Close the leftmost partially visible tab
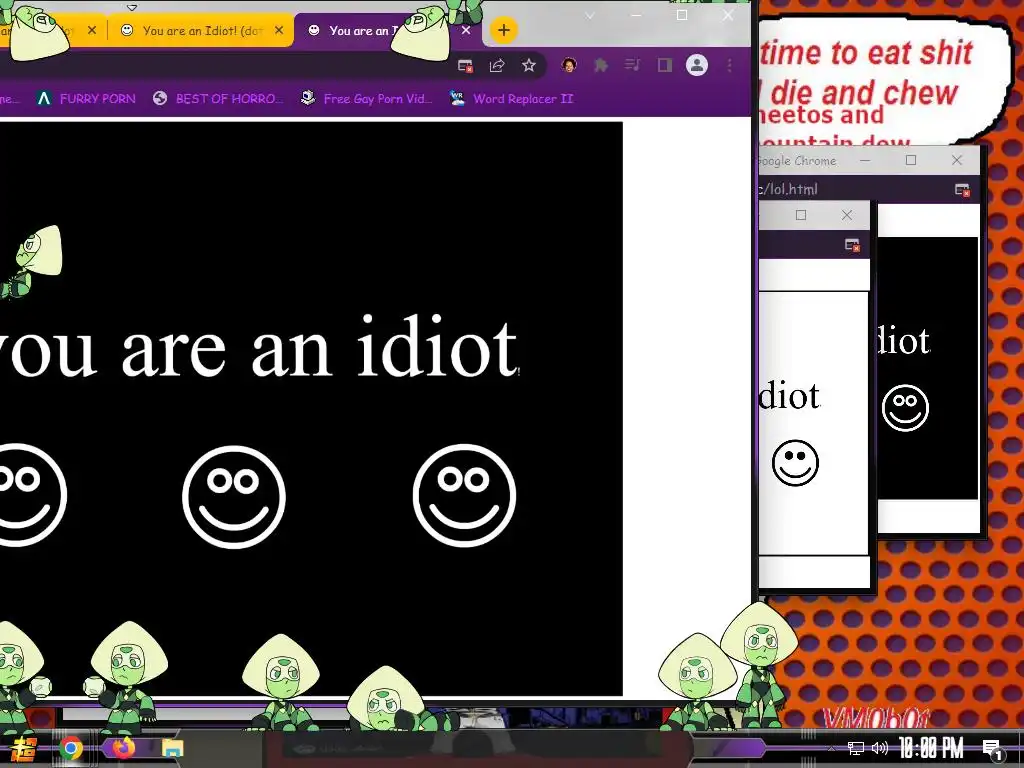The width and height of the screenshot is (1024, 768). click(x=92, y=30)
